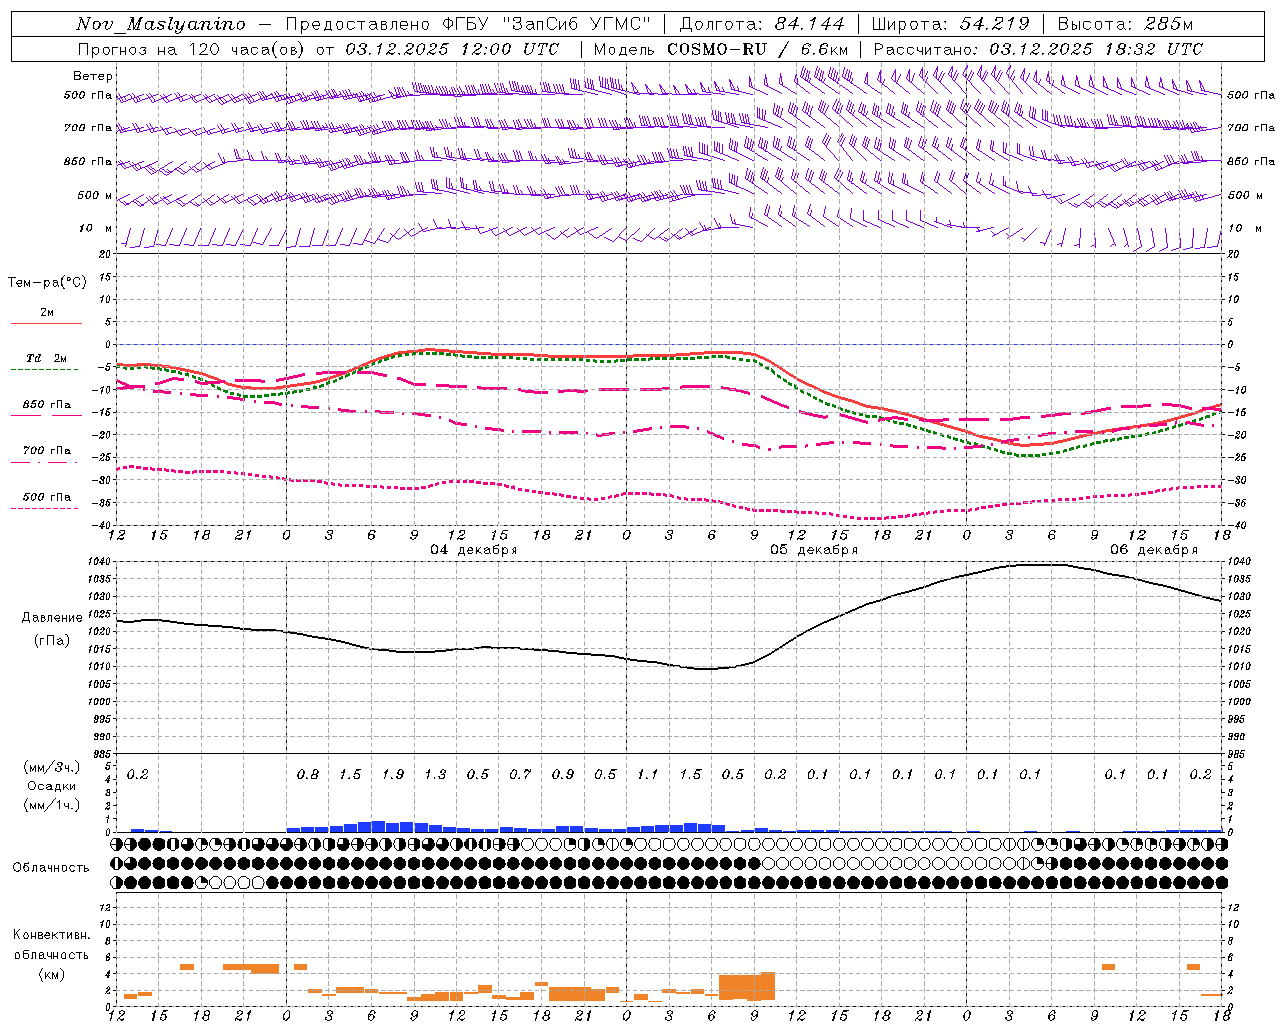
Task: Click the 700 гПа wind label on the right edge
Action: [1251, 128]
